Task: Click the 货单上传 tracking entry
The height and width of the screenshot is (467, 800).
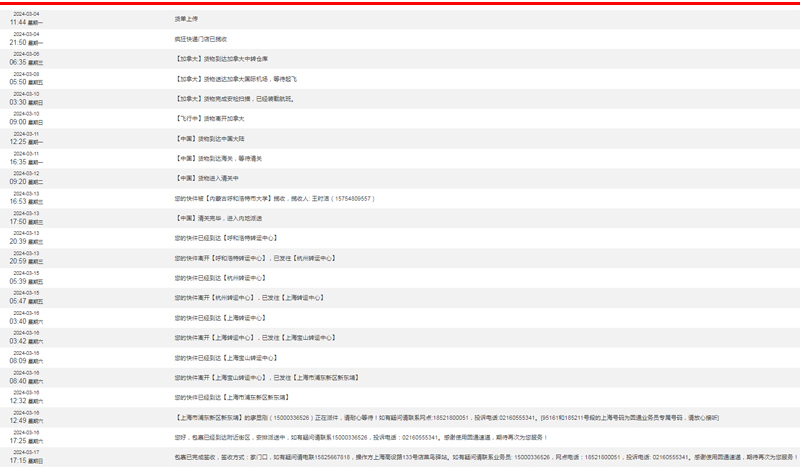Action: pos(186,18)
